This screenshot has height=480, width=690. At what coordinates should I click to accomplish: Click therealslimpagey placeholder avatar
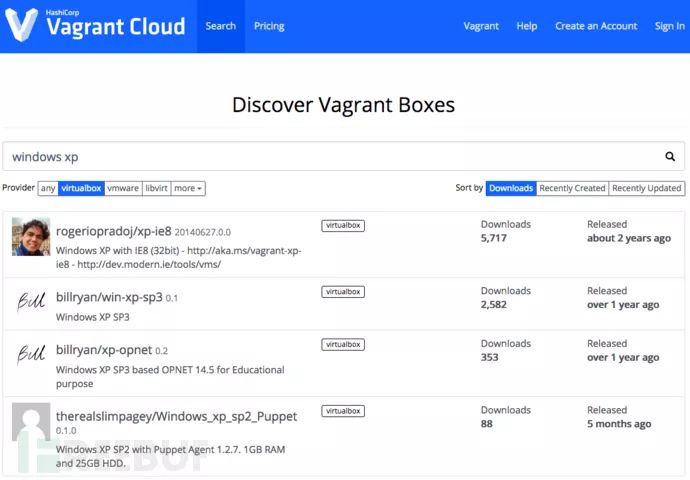tap(31, 421)
